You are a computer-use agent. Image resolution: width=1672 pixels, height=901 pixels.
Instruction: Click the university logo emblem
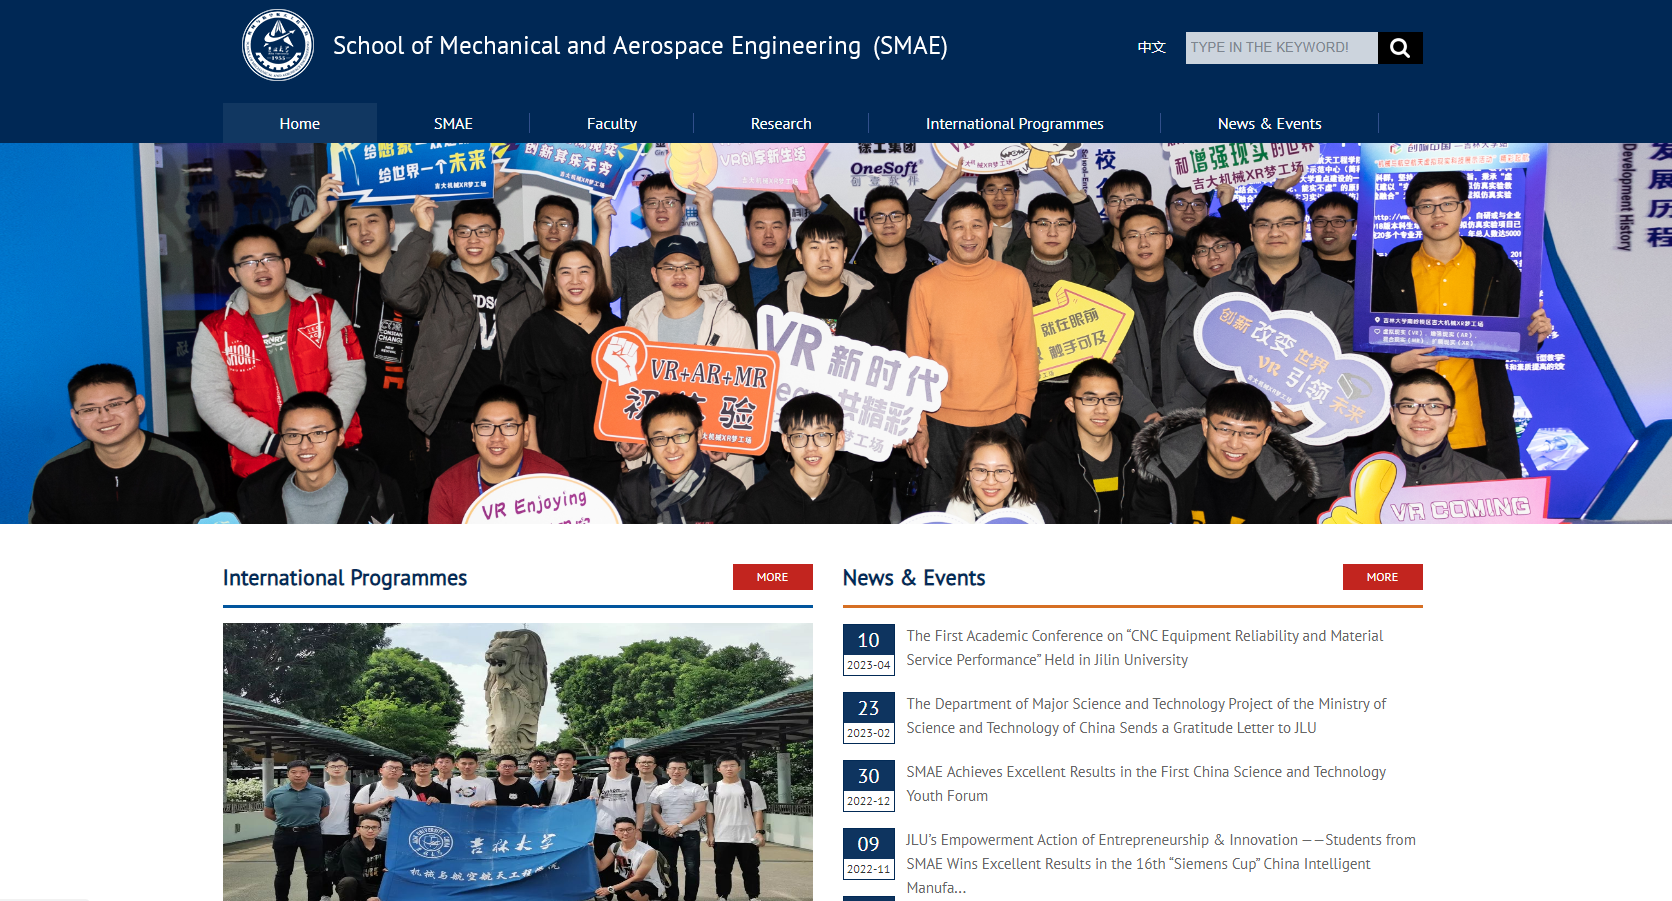278,45
